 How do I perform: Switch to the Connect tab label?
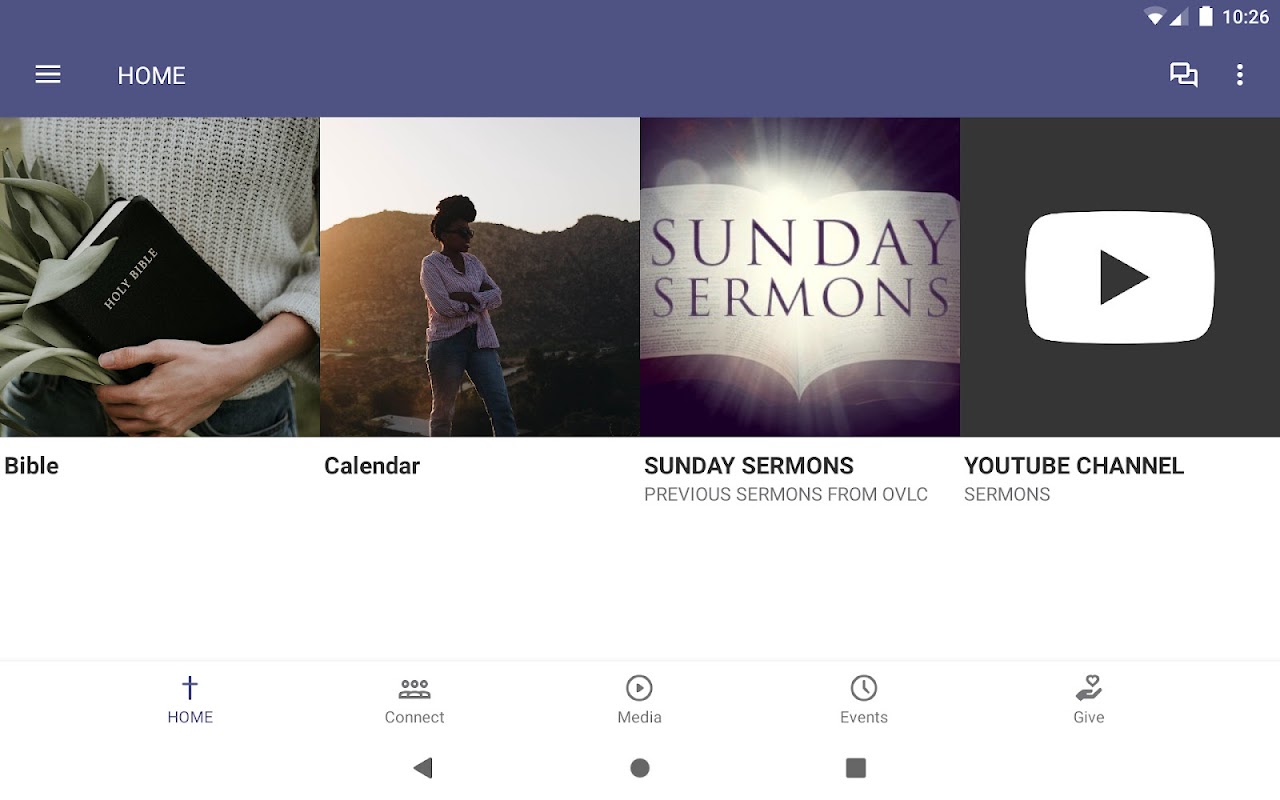(414, 717)
